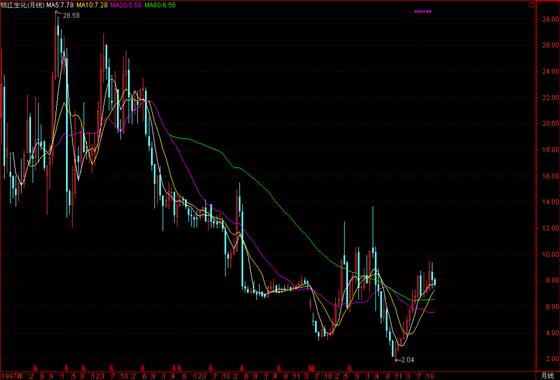Viewport: 560px width, 380px height.
Task: Click the red star event marker on time axis
Action: [x=311, y=368]
